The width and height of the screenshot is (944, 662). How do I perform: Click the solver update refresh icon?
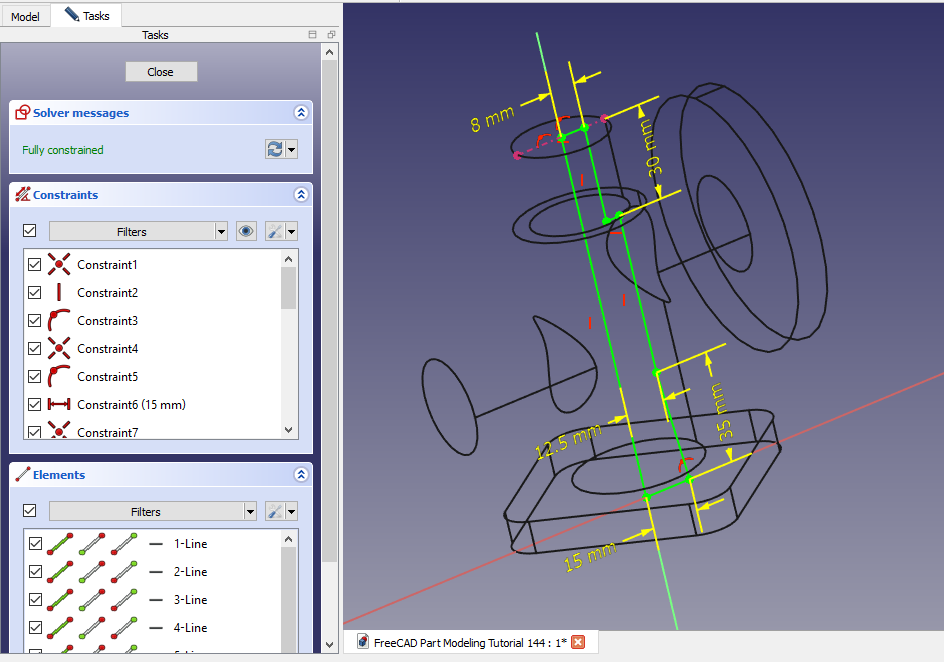pos(274,149)
